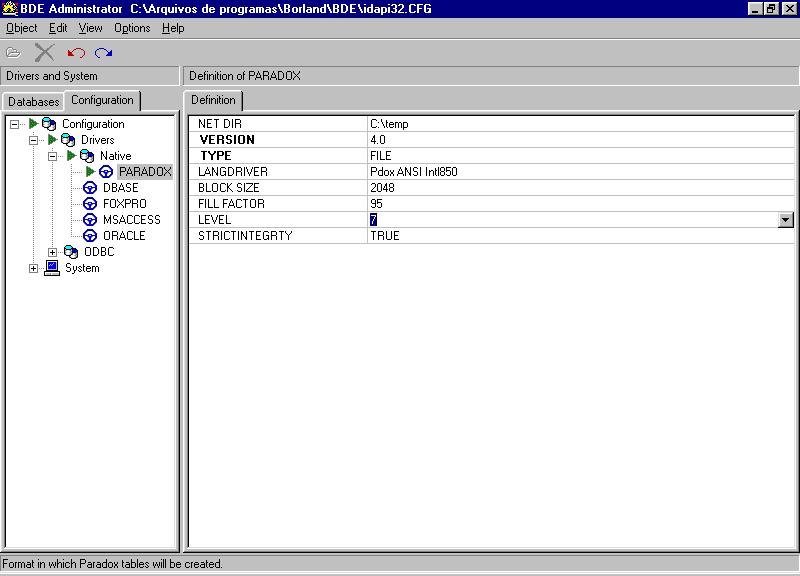
Task: Click the NET DIR parameter name
Action: [x=220, y=124]
